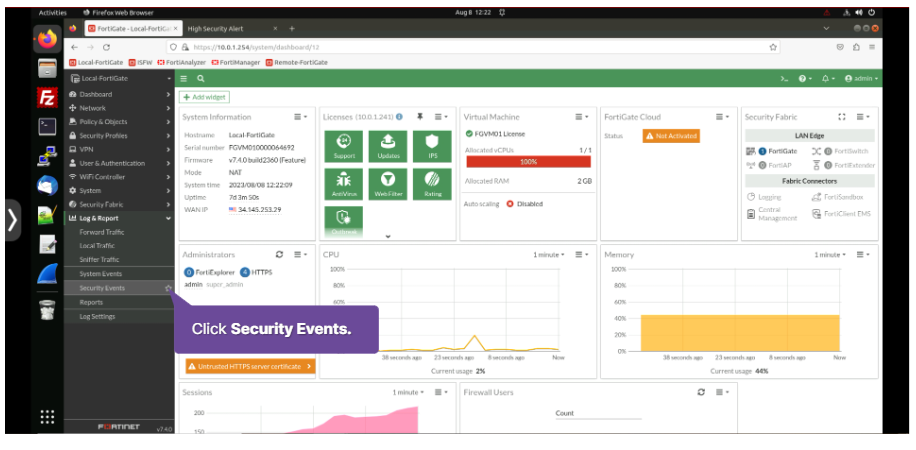Bookmark page with address bar star
Image resolution: width=916 pixels, height=450 pixels.
[x=773, y=47]
